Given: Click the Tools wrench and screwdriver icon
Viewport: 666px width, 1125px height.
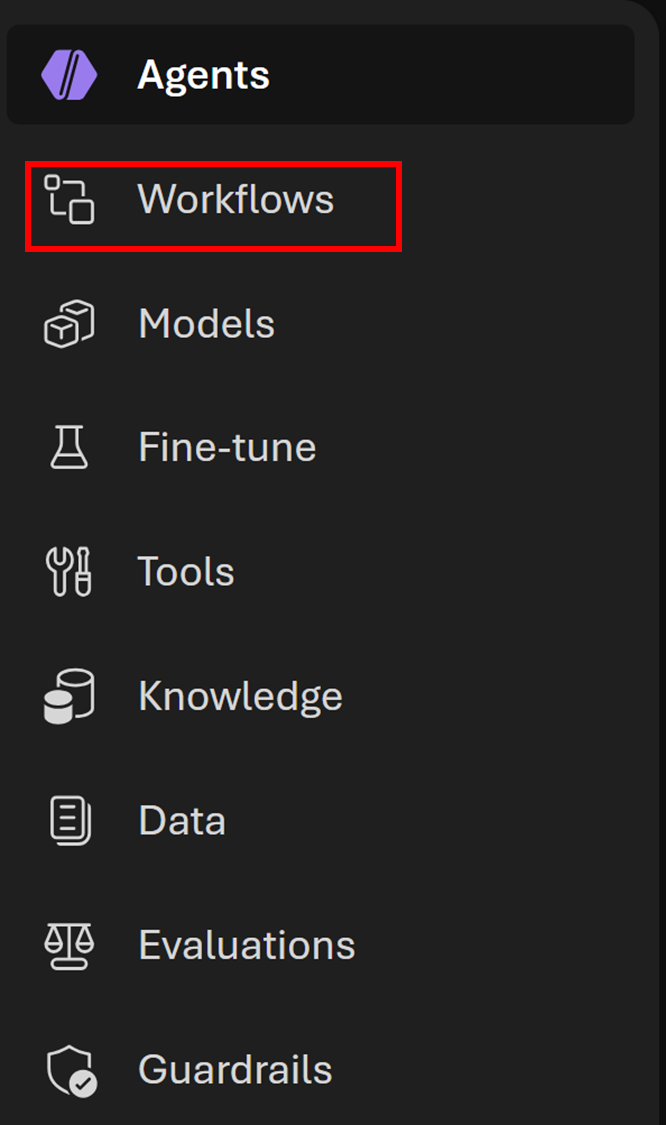Looking at the screenshot, I should coord(69,572).
